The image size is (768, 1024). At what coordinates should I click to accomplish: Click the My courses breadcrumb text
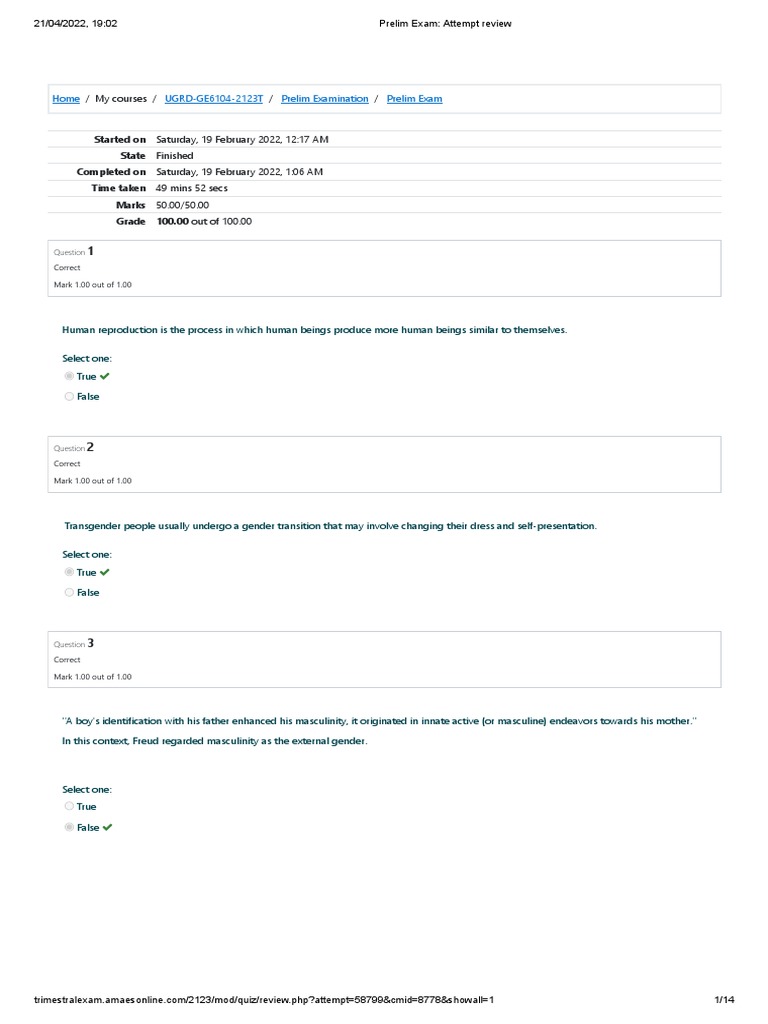(121, 99)
